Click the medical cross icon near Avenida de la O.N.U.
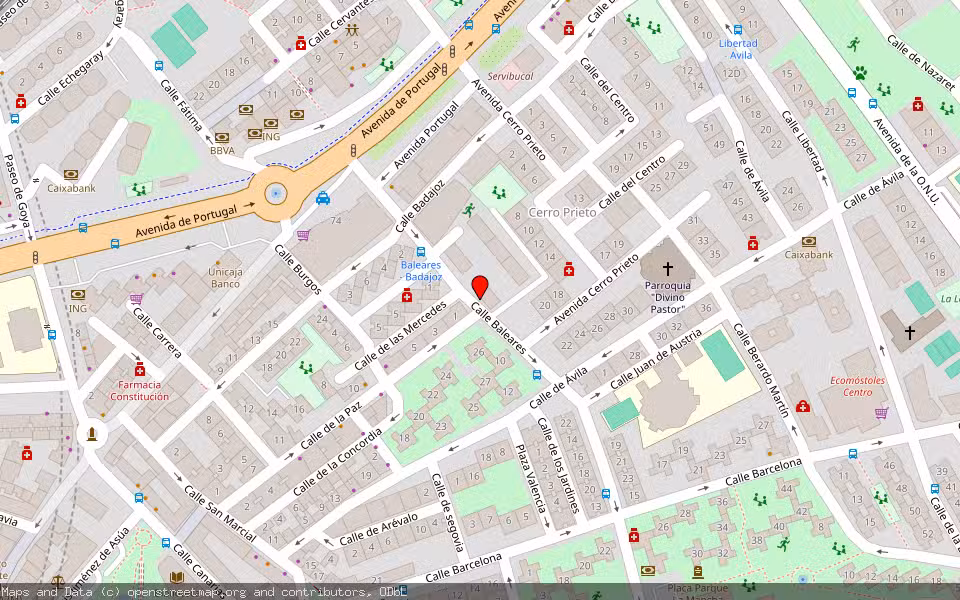Image resolution: width=960 pixels, height=600 pixels. click(x=917, y=105)
